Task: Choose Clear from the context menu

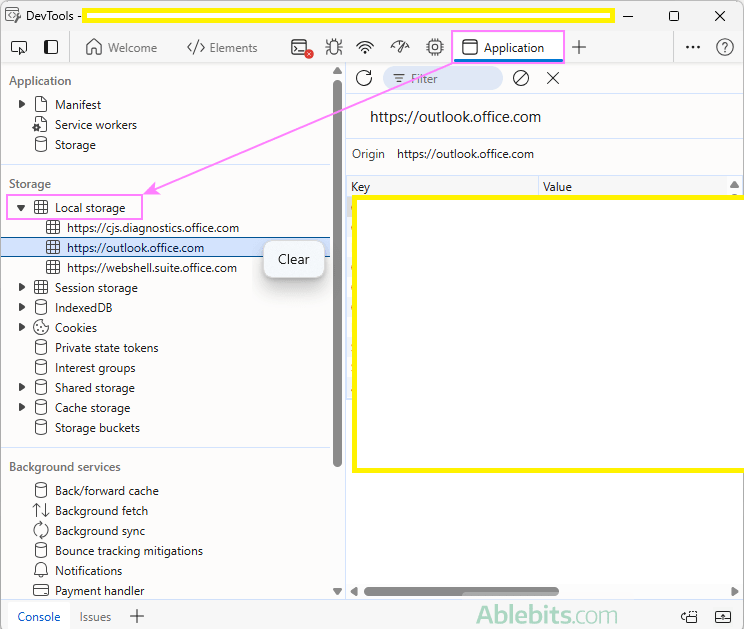Action: [294, 259]
